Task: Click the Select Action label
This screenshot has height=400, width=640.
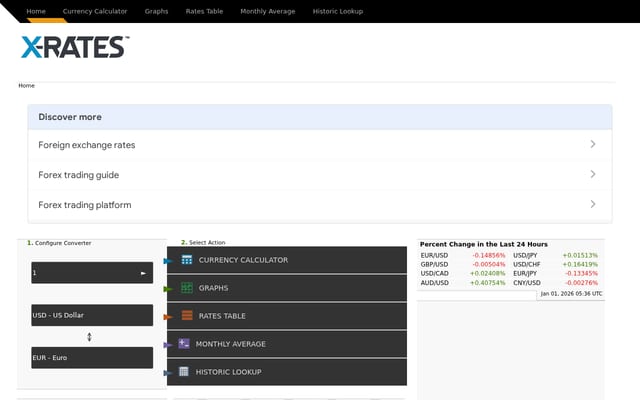Action: coord(207,242)
